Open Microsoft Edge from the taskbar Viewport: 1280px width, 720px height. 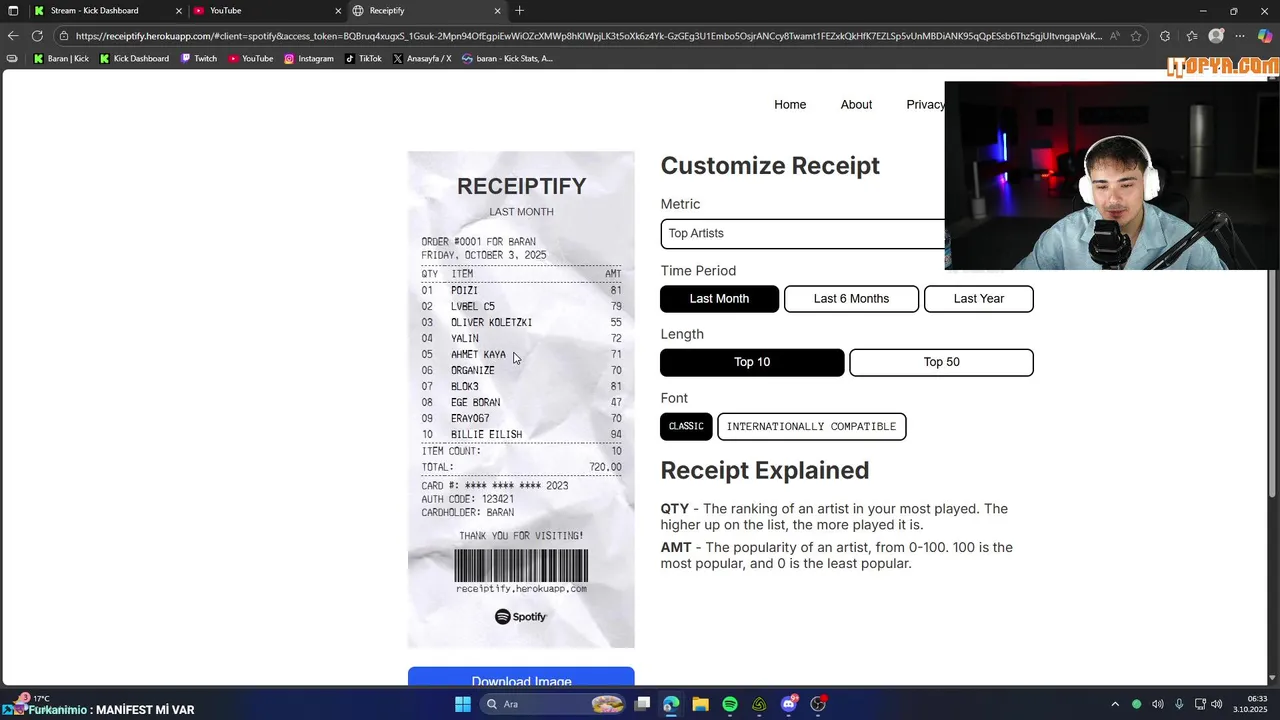pos(671,704)
